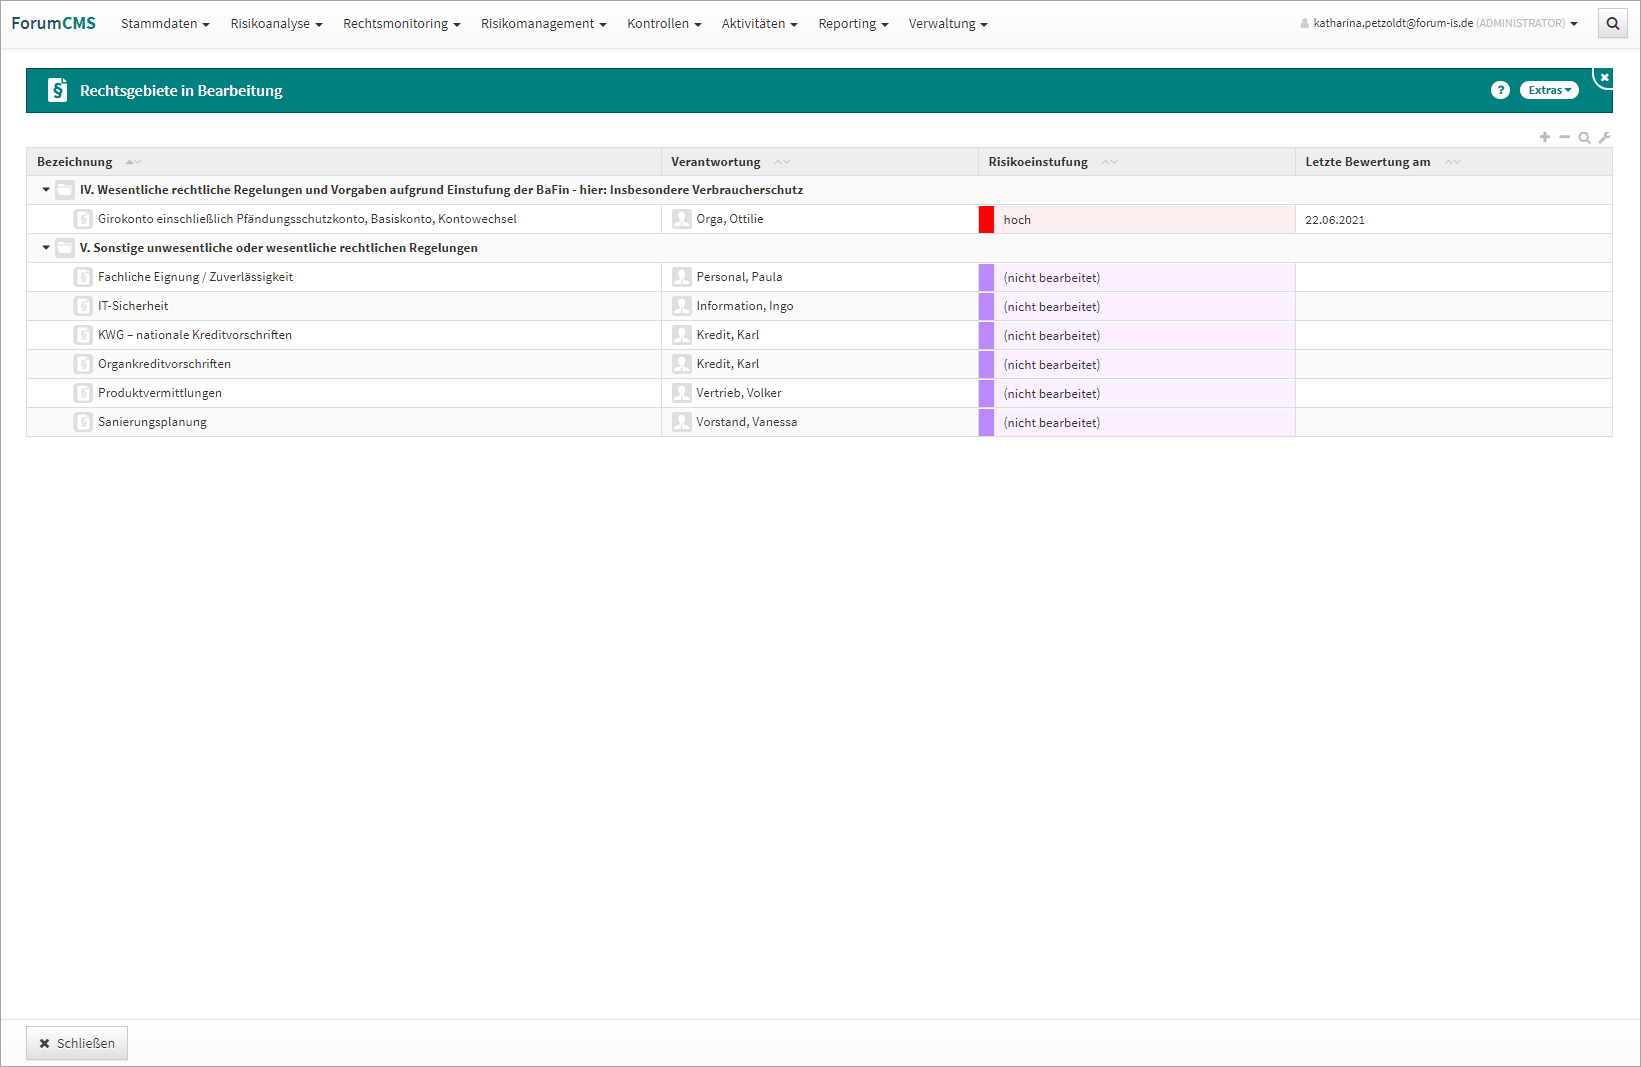Open the Rechtsmonitoring menu
The image size is (1641, 1067).
tap(401, 24)
